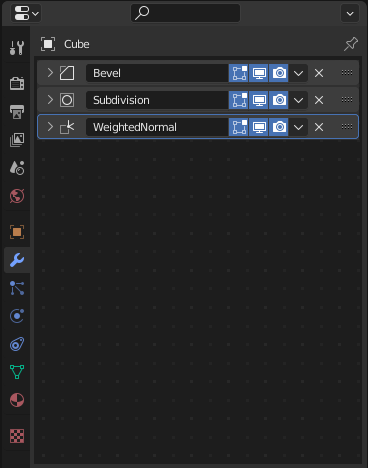Toggle WeightedNormal render camera visibility
368x468 pixels.
(x=279, y=127)
